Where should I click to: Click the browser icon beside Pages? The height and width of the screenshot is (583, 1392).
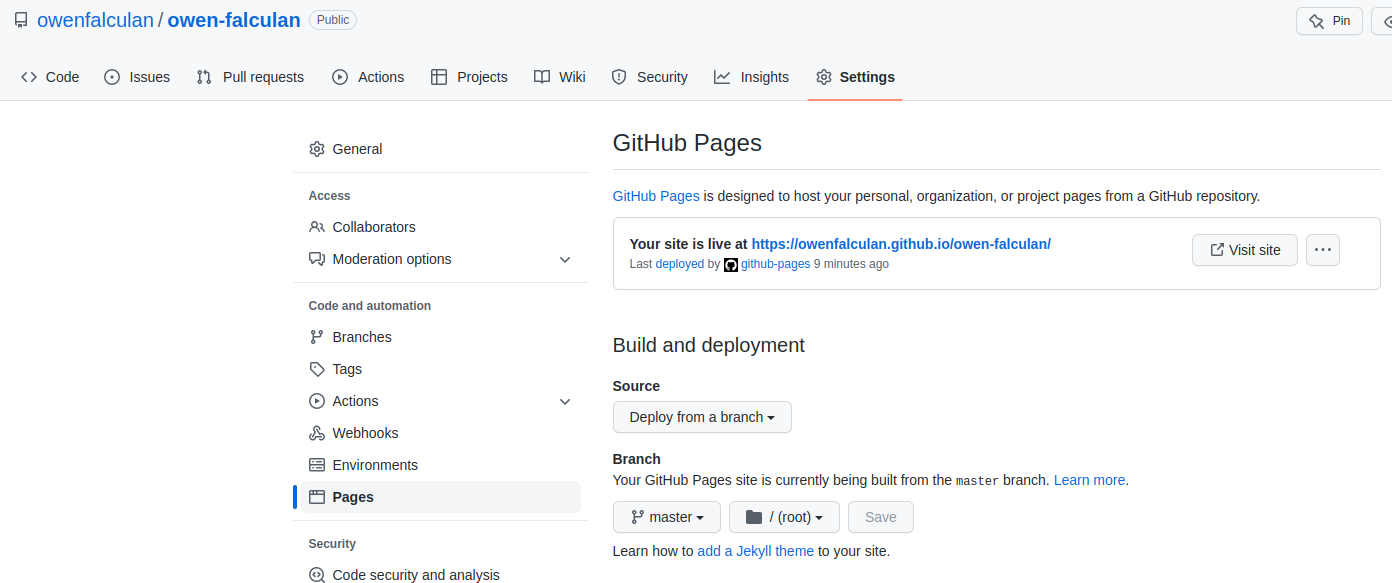pyautogui.click(x=317, y=497)
